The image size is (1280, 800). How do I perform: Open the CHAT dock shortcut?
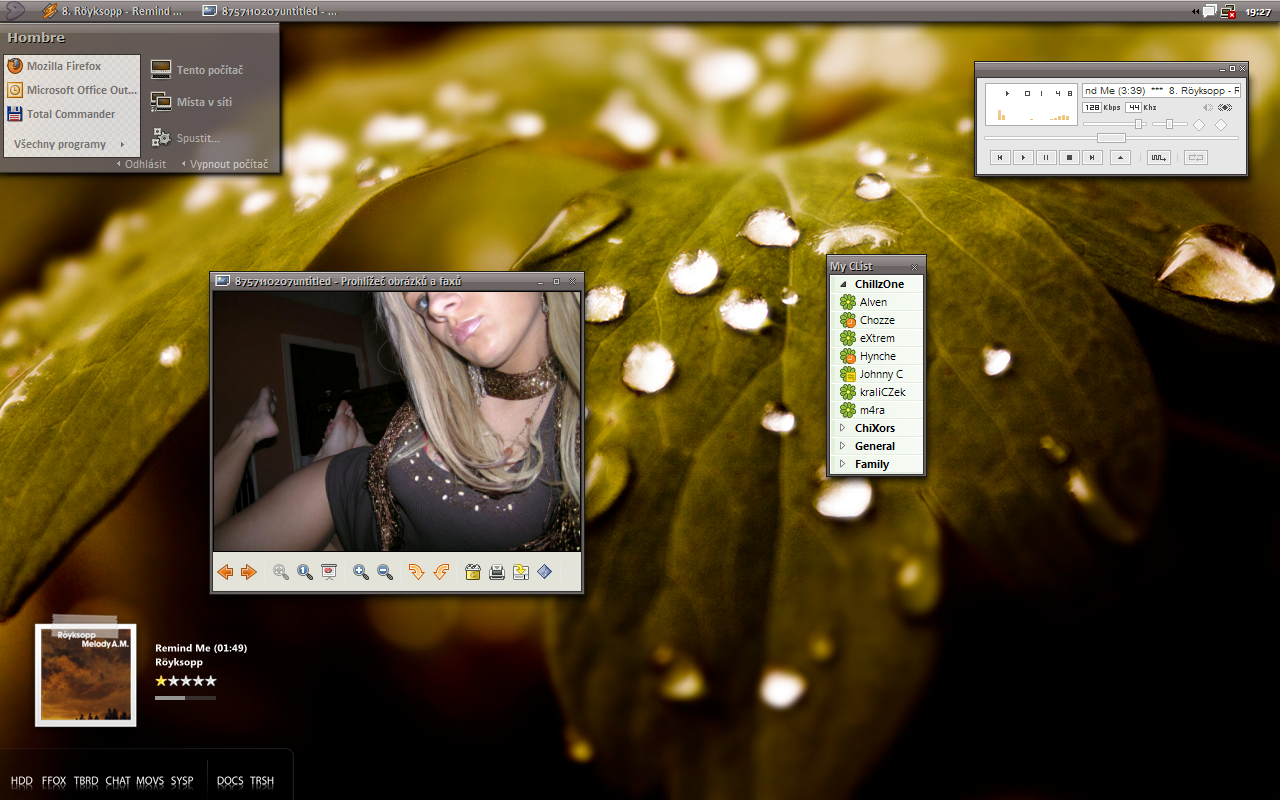[118, 781]
